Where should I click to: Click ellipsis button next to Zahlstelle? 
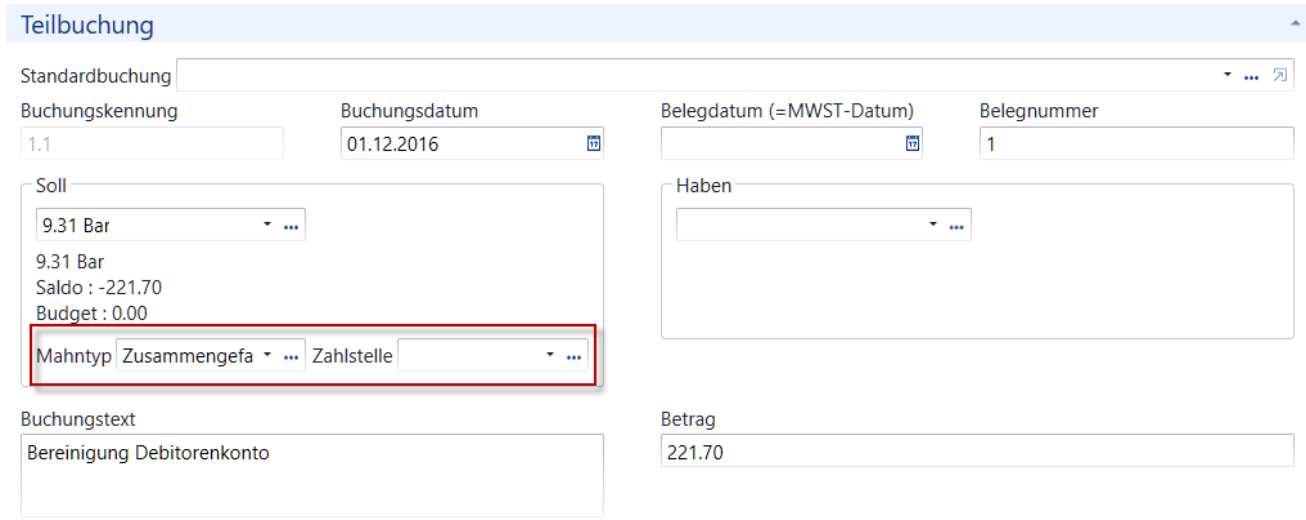[574, 356]
